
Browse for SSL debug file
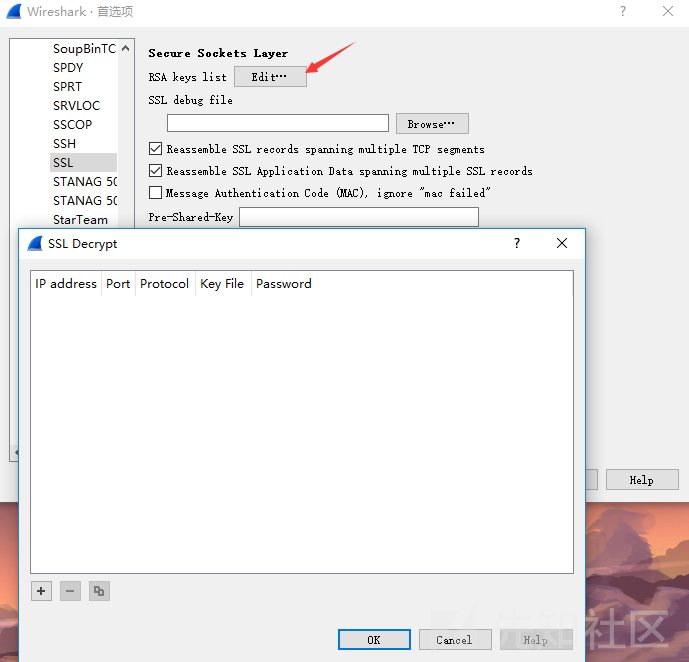click(x=432, y=124)
